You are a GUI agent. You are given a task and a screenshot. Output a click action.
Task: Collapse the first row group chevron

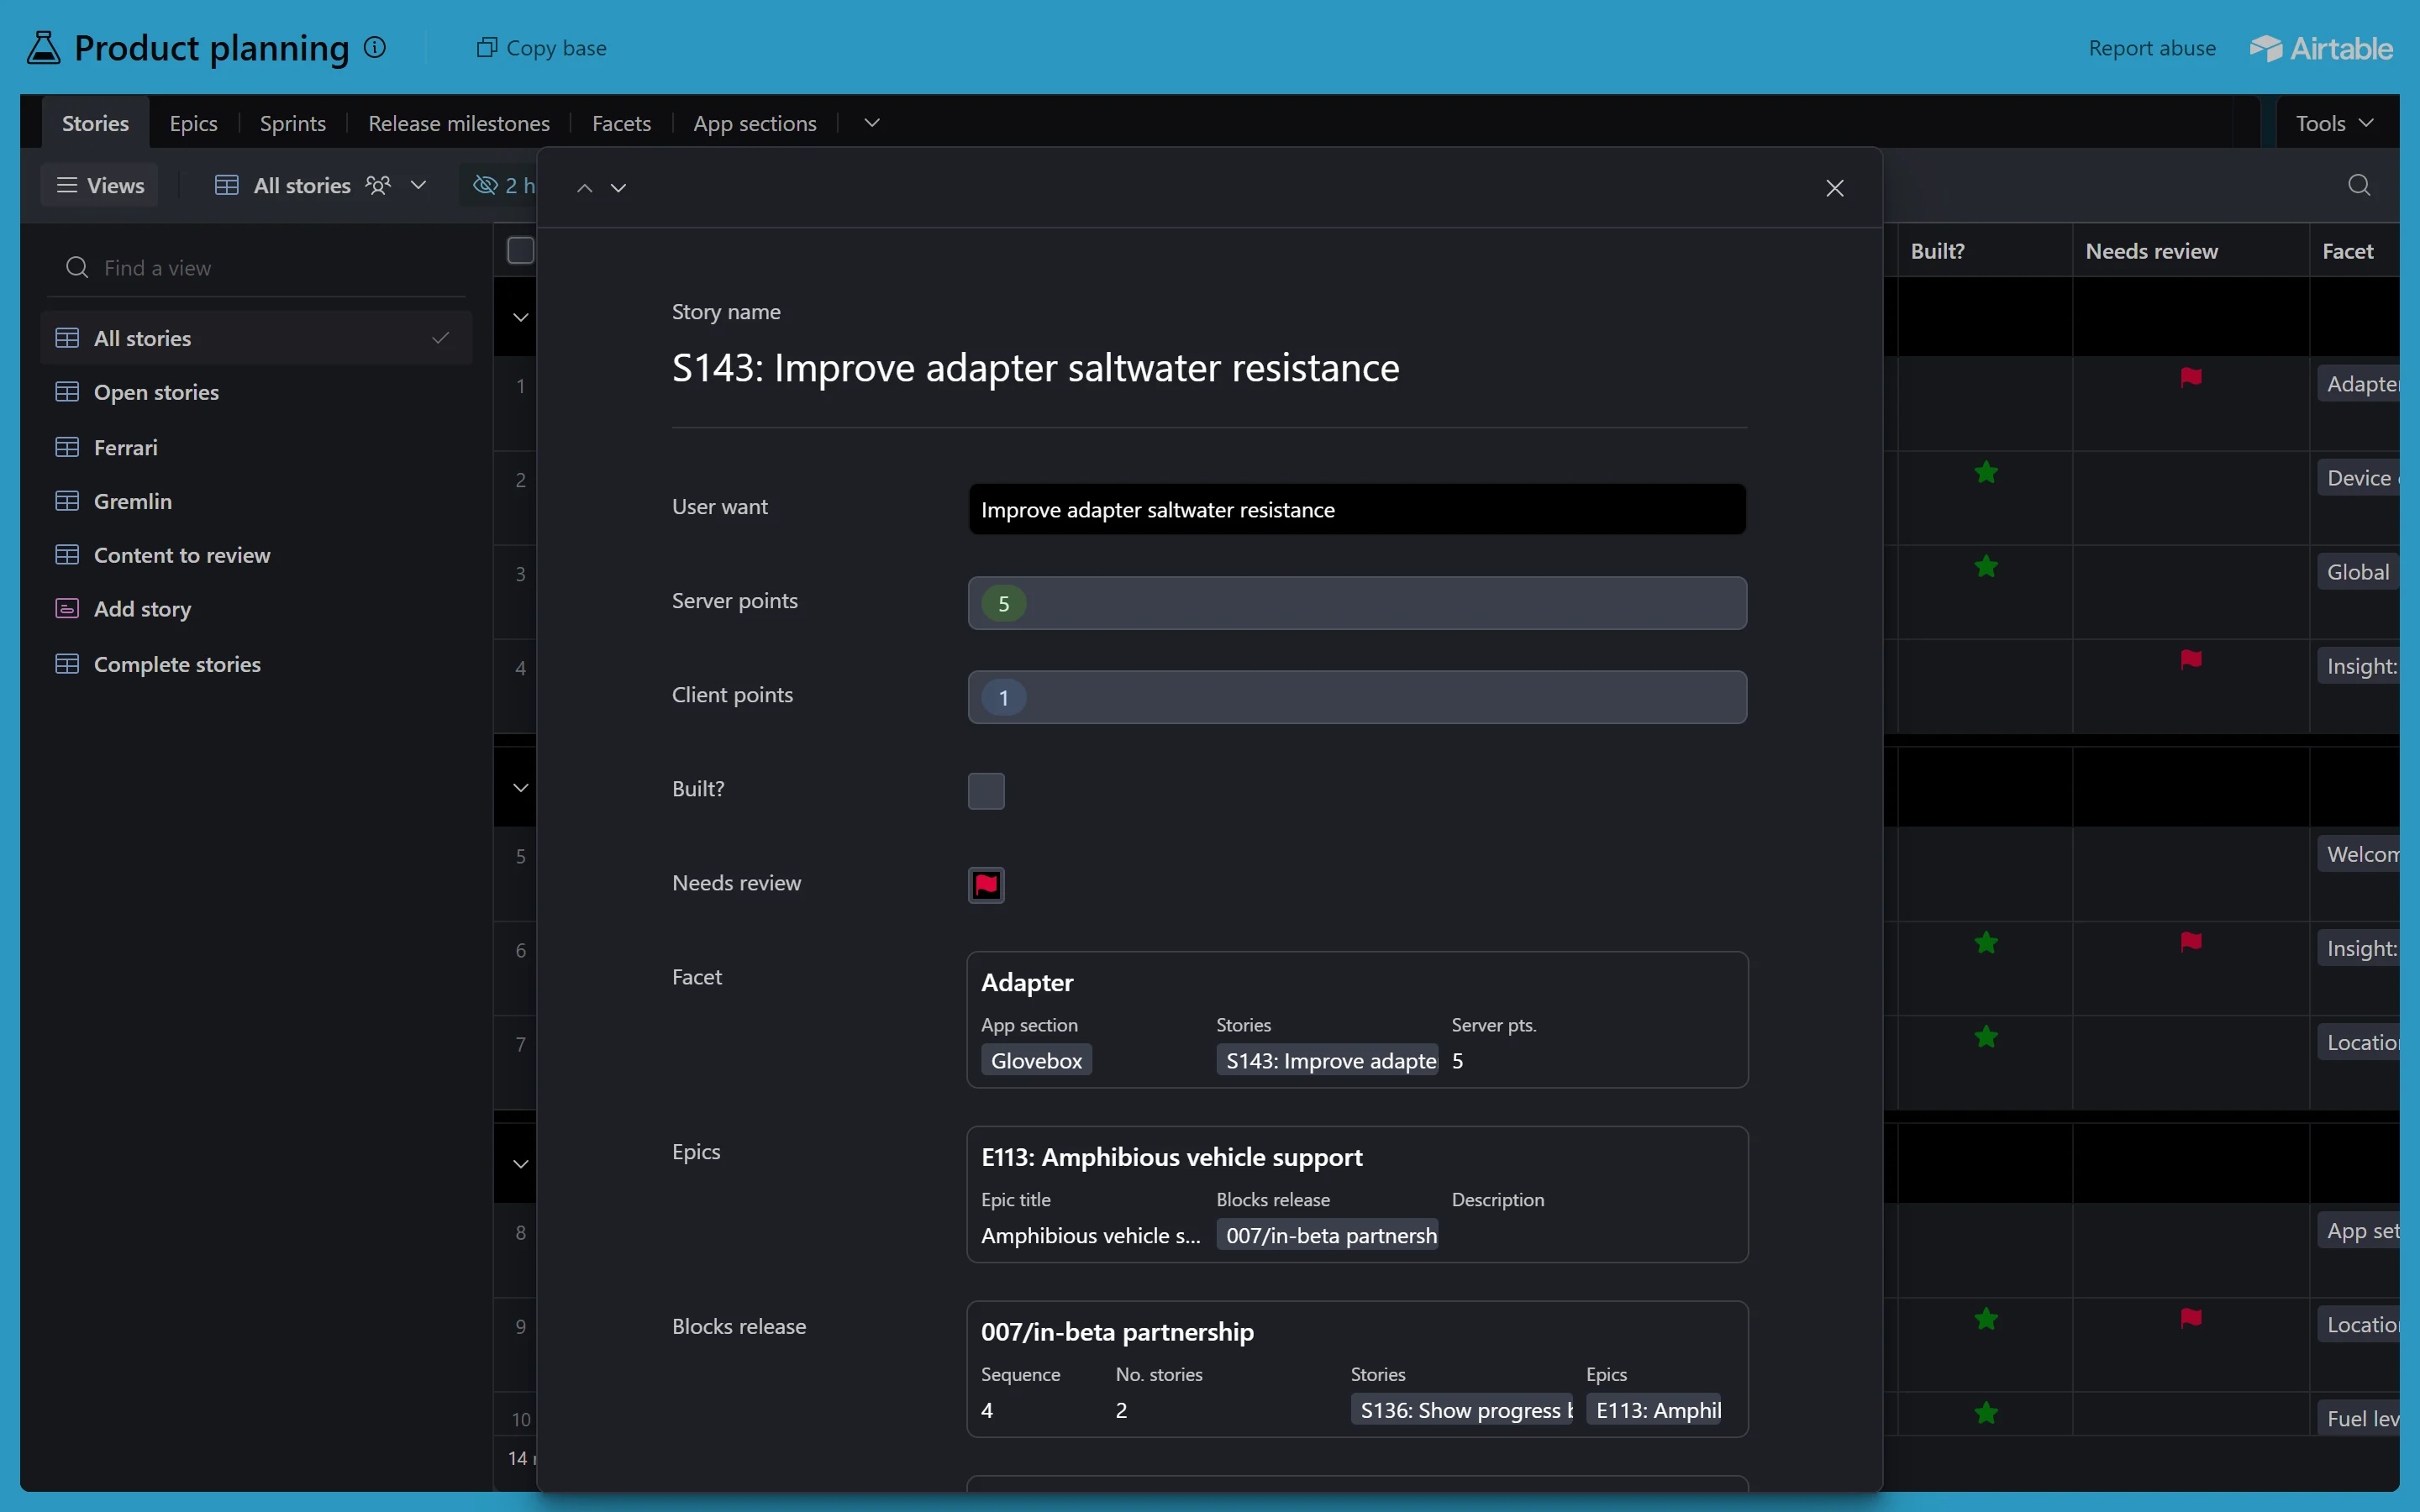click(521, 317)
